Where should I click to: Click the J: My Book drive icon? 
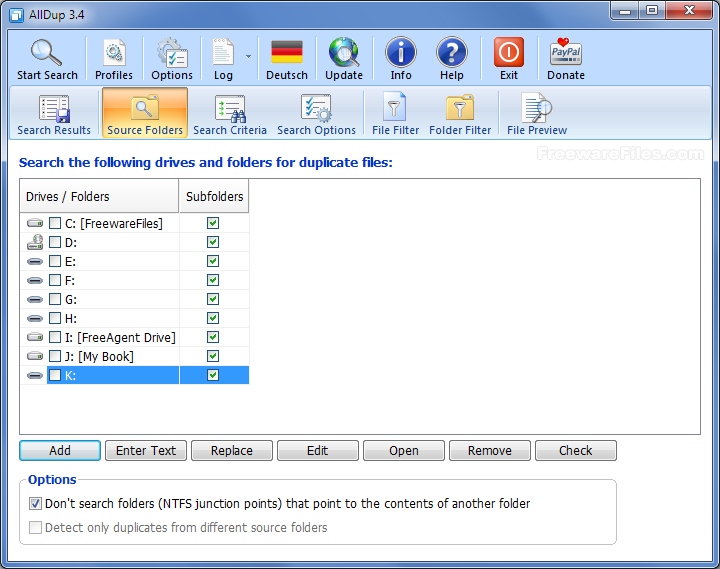coord(35,356)
